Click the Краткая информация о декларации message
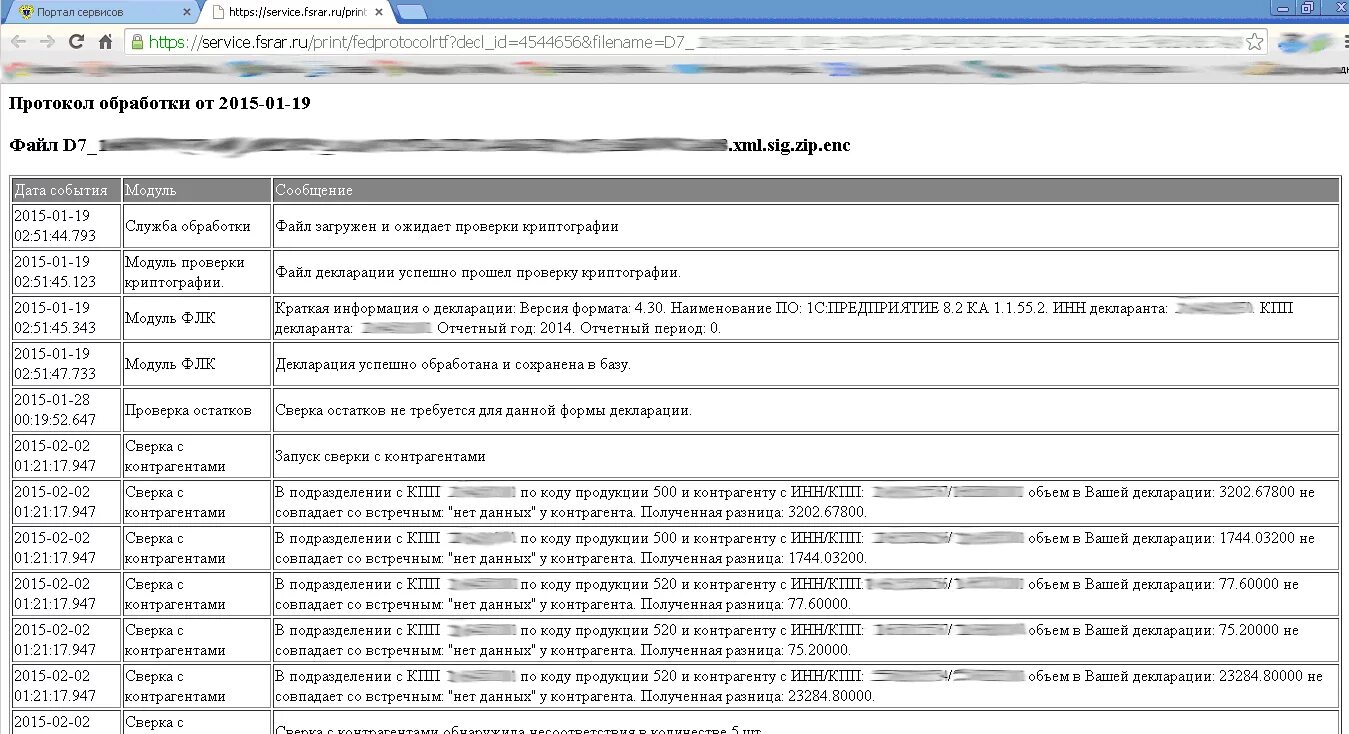This screenshot has height=734, width=1349. [x=806, y=318]
